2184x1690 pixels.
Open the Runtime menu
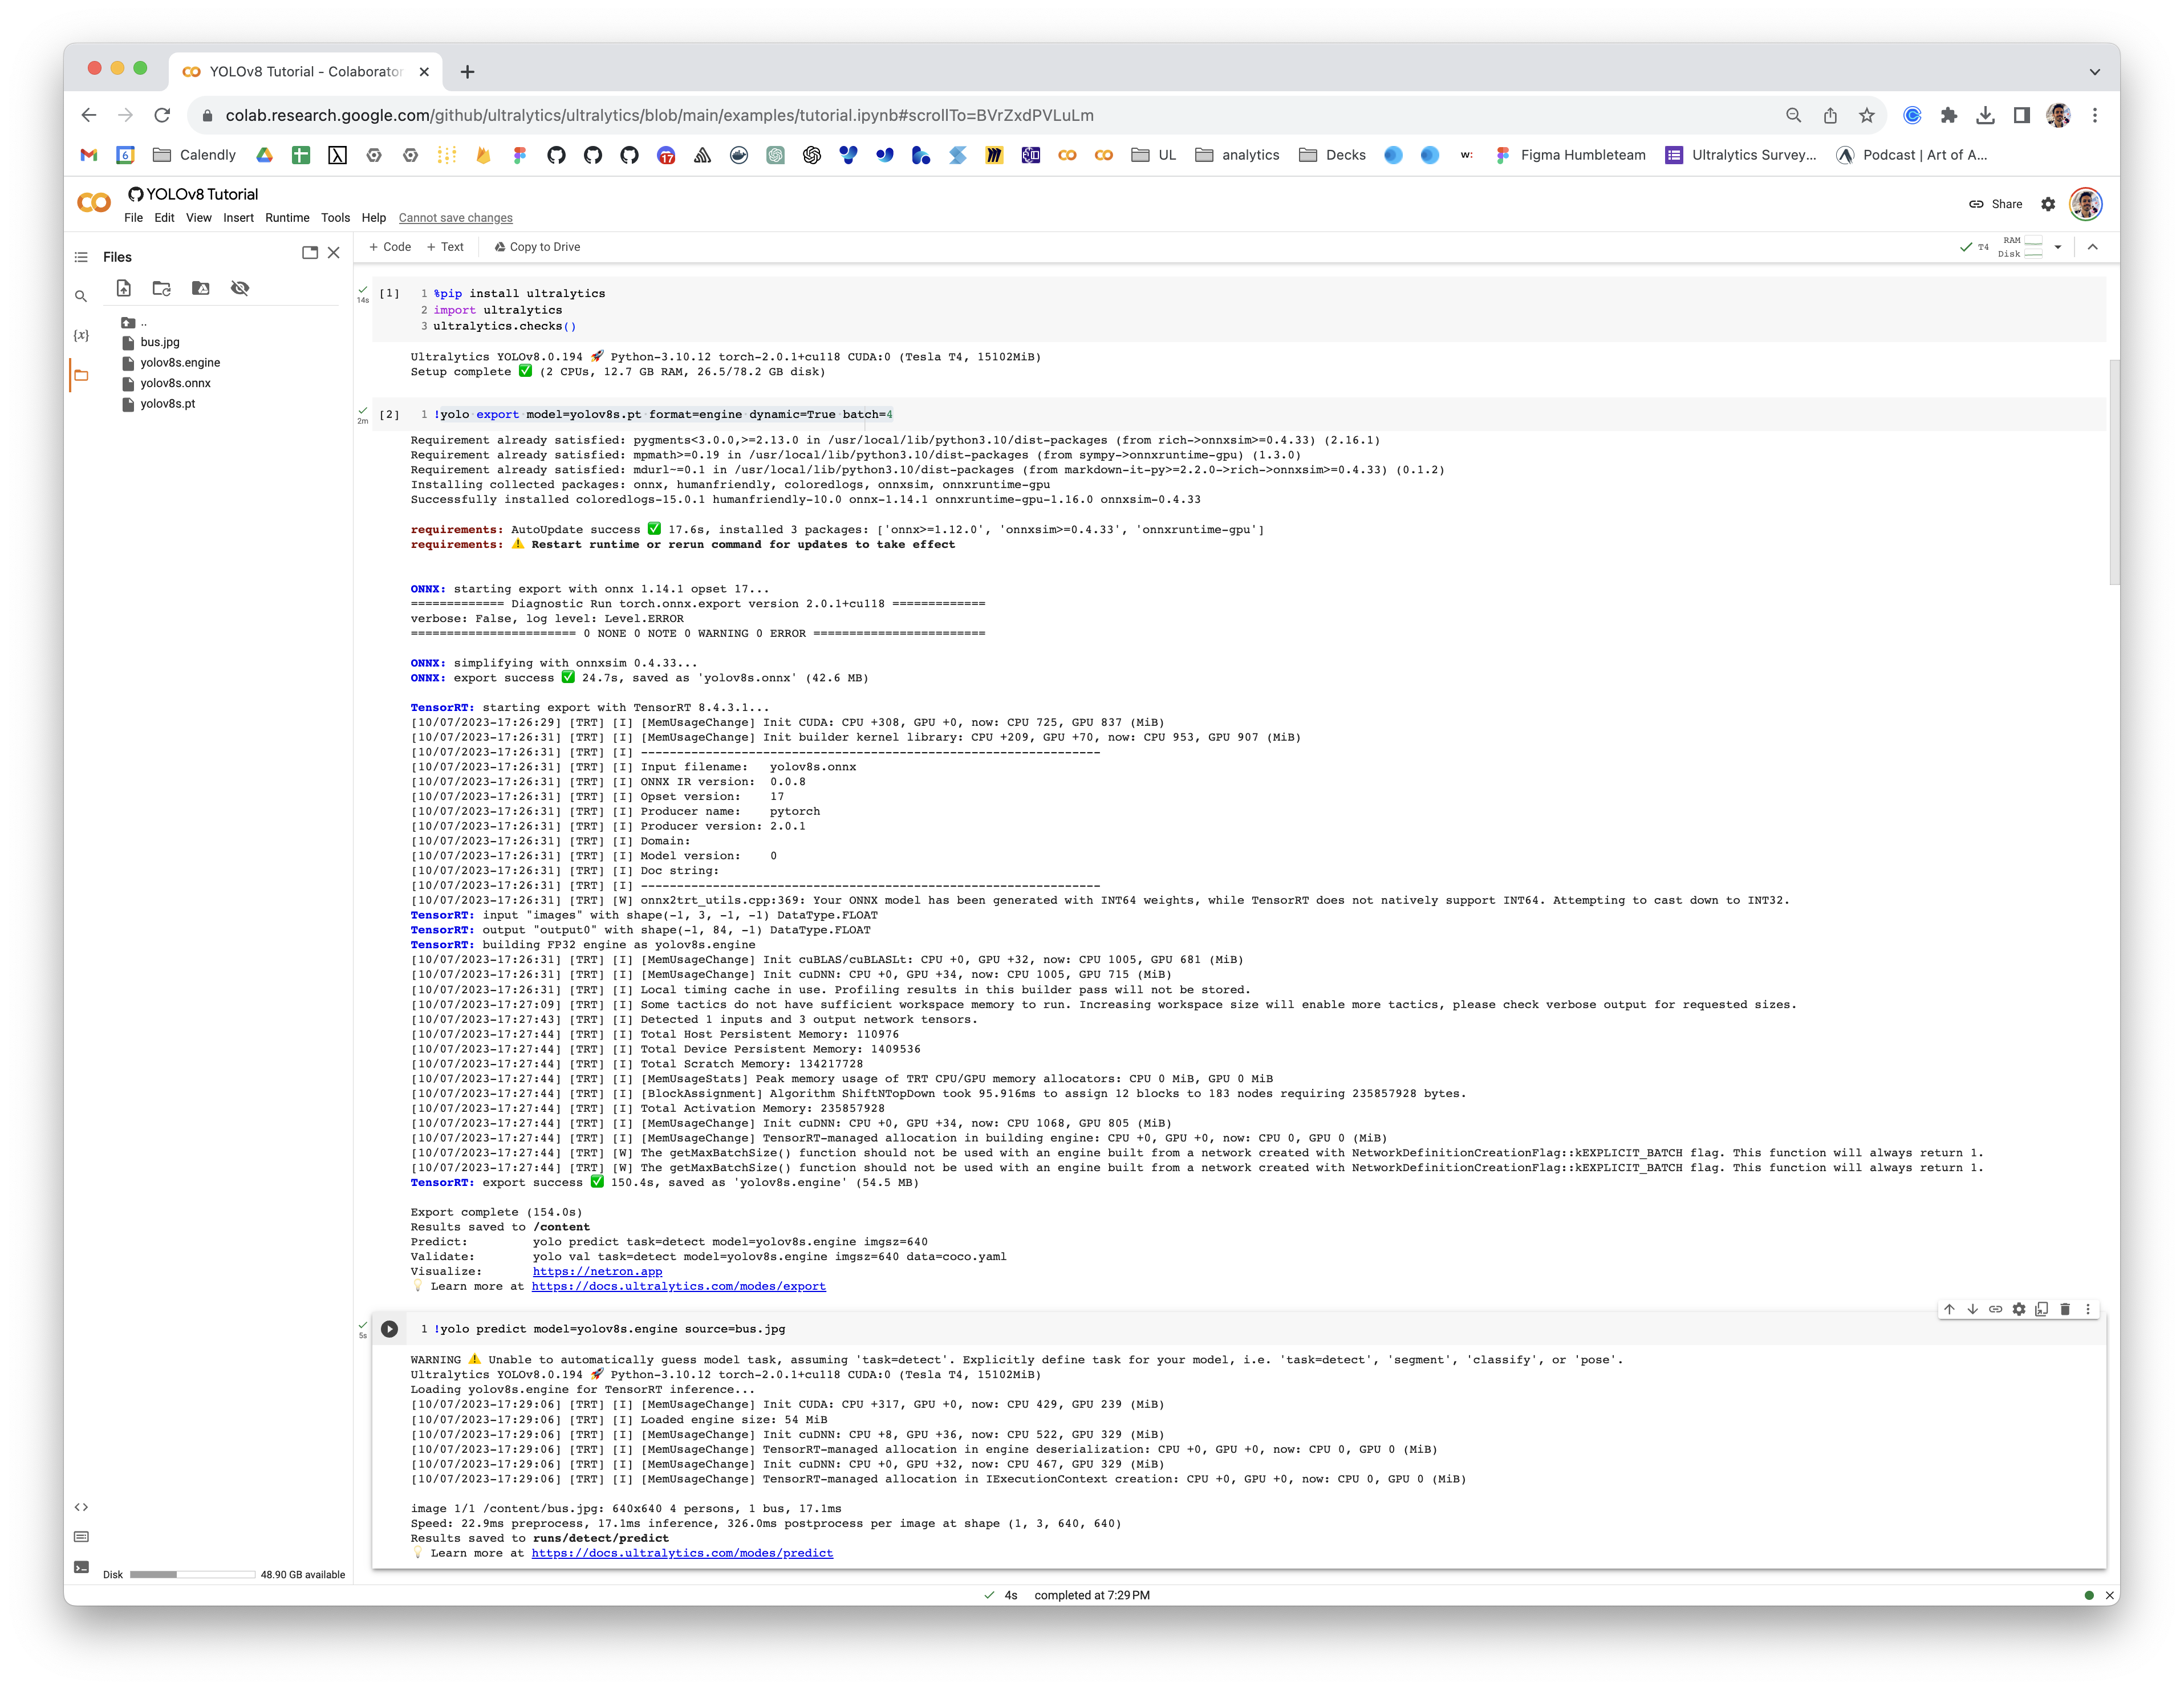tap(288, 217)
